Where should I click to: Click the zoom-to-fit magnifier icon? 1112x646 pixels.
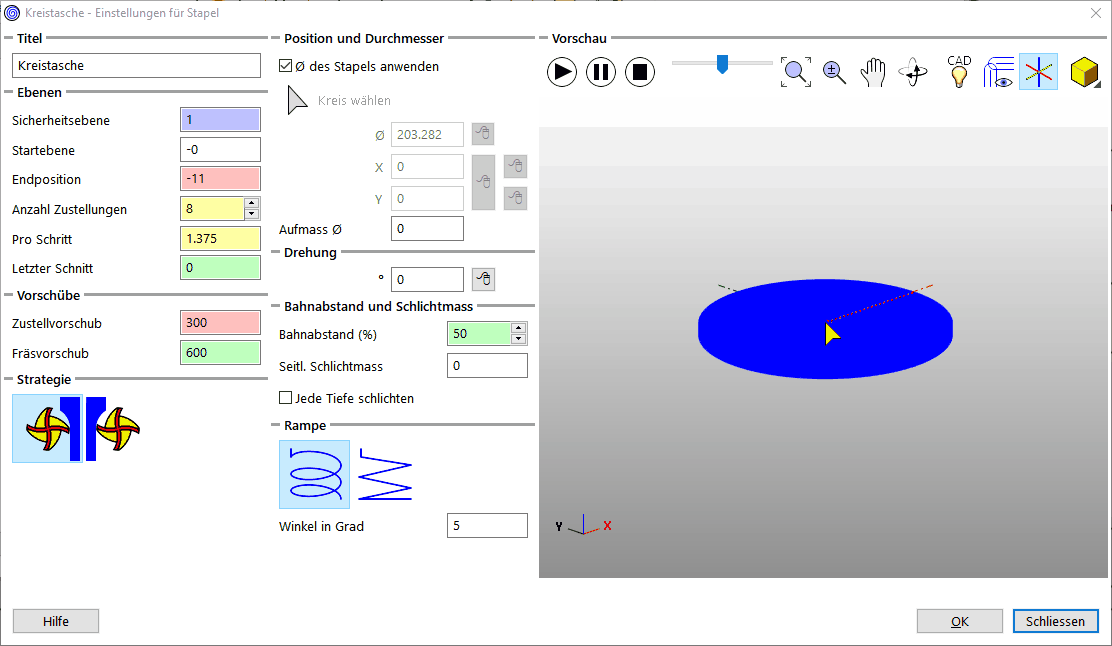click(796, 72)
